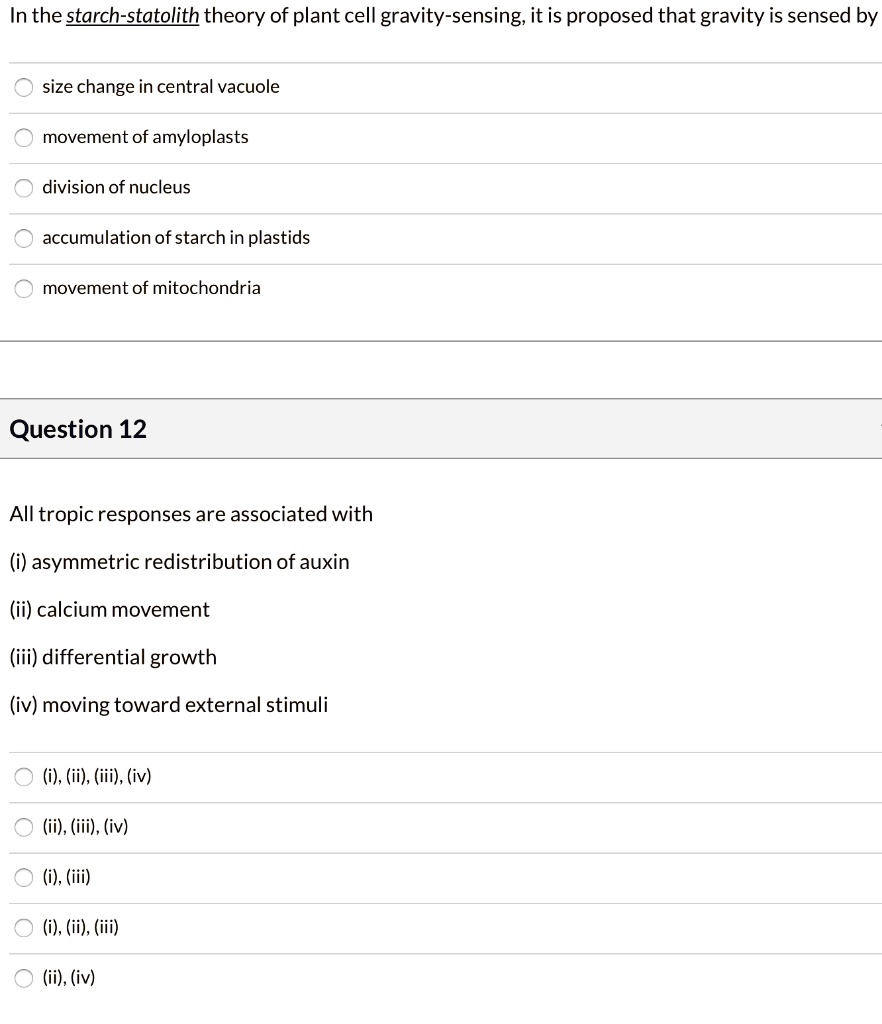
Task: Pick the 'division of nucleus' radio button
Action: click(x=24, y=188)
